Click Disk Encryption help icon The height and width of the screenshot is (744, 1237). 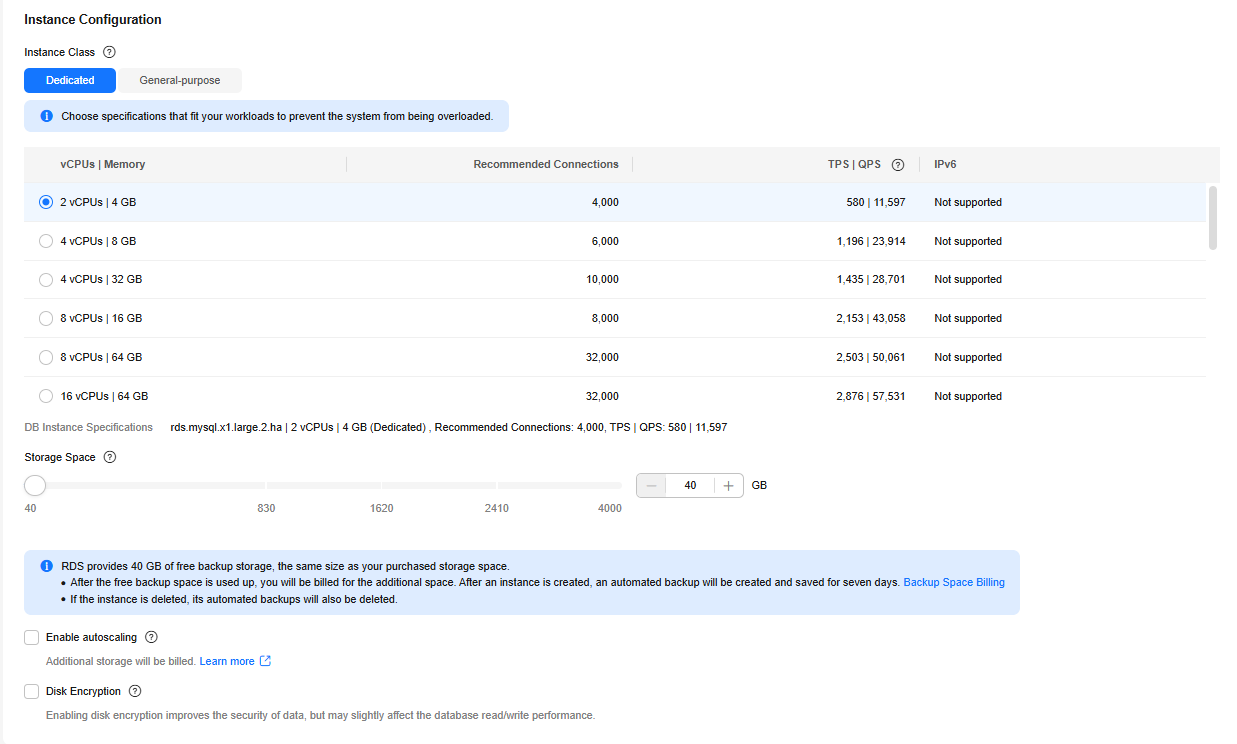click(135, 691)
